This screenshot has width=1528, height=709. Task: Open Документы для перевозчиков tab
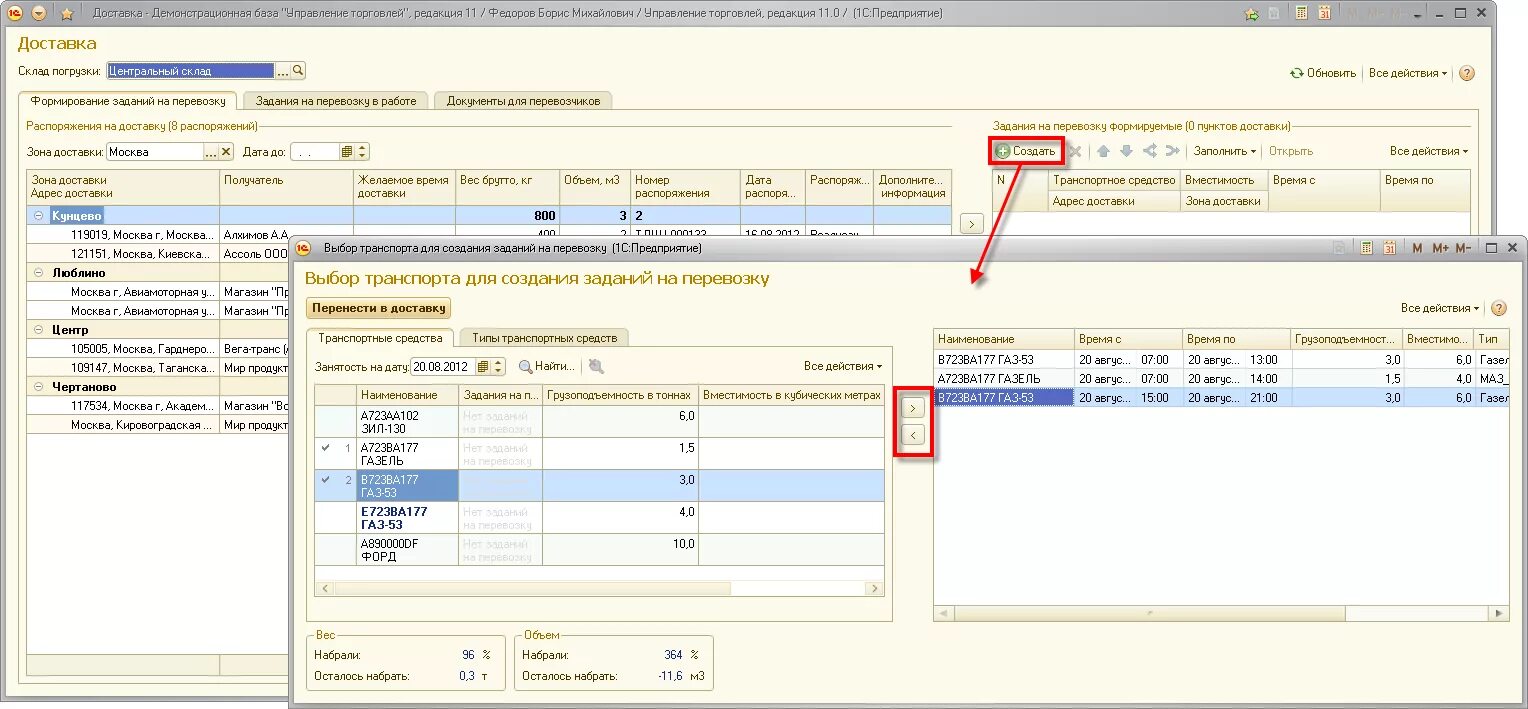tap(523, 101)
